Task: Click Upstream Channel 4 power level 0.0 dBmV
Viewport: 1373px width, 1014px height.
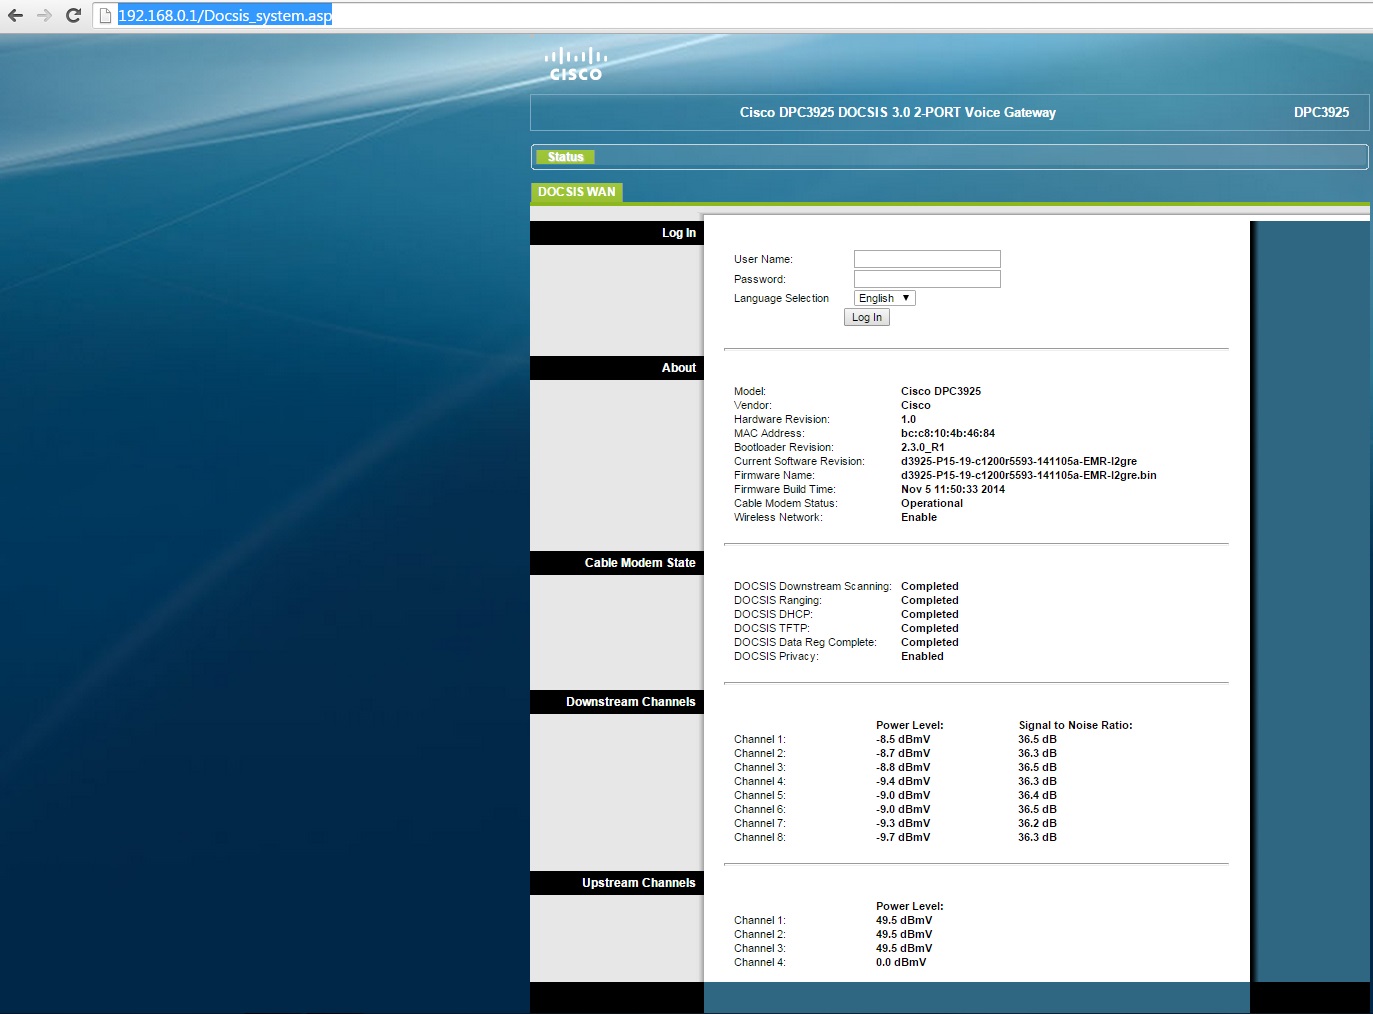Action: pos(901,962)
